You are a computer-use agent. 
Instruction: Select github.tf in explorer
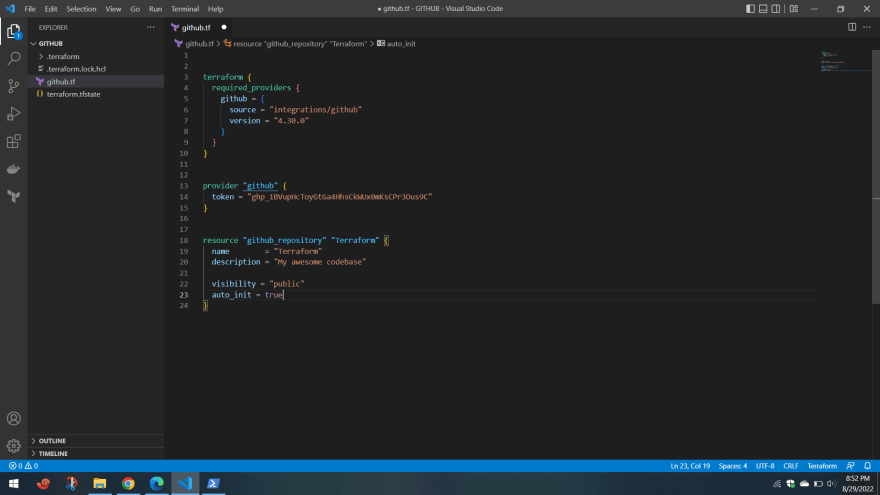click(x=96, y=81)
